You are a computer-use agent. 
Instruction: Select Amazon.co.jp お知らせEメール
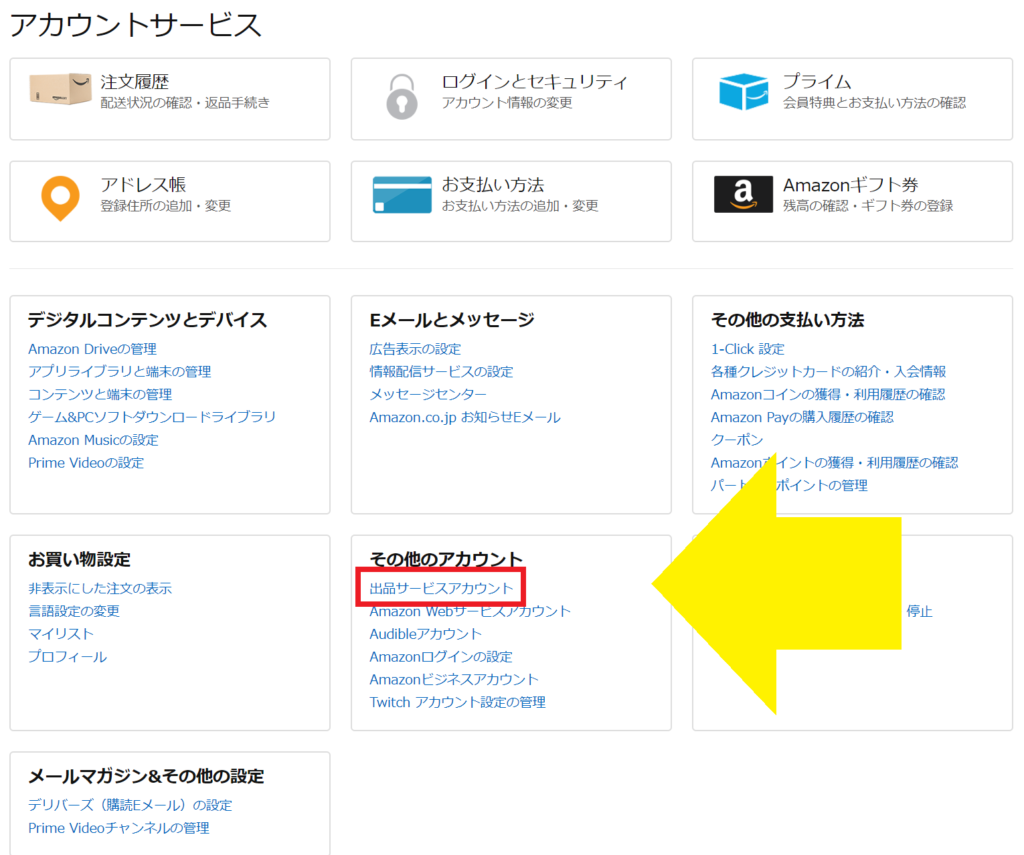(x=465, y=417)
